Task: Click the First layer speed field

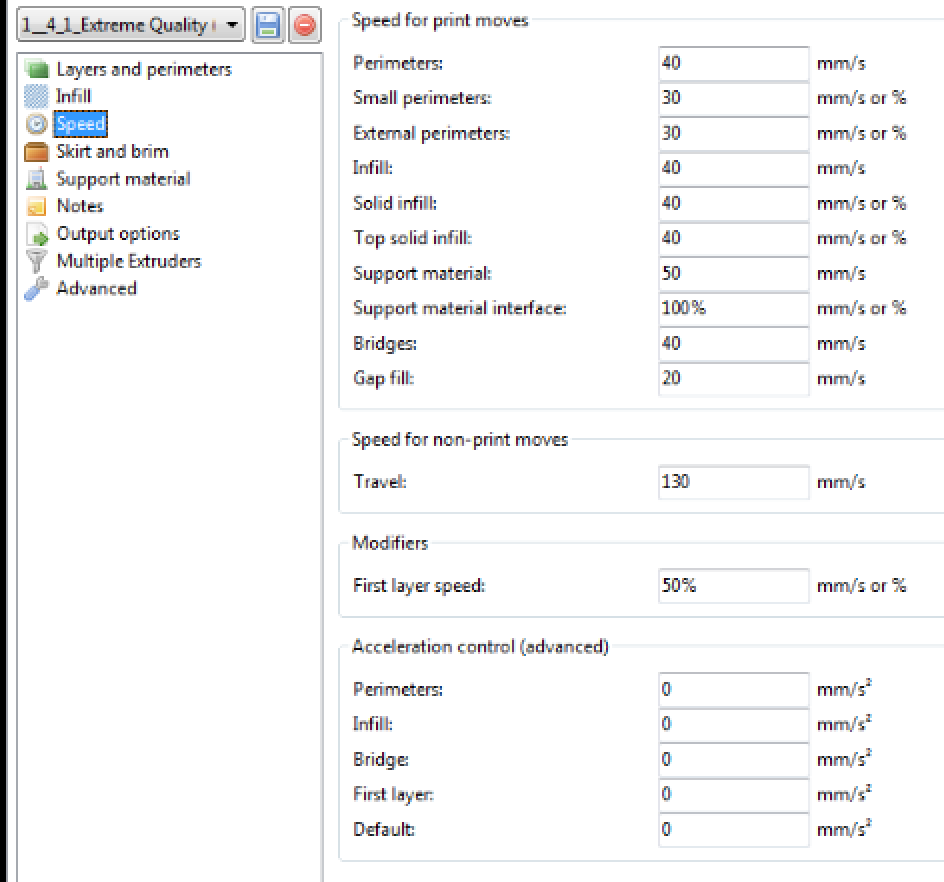Action: pos(733,586)
